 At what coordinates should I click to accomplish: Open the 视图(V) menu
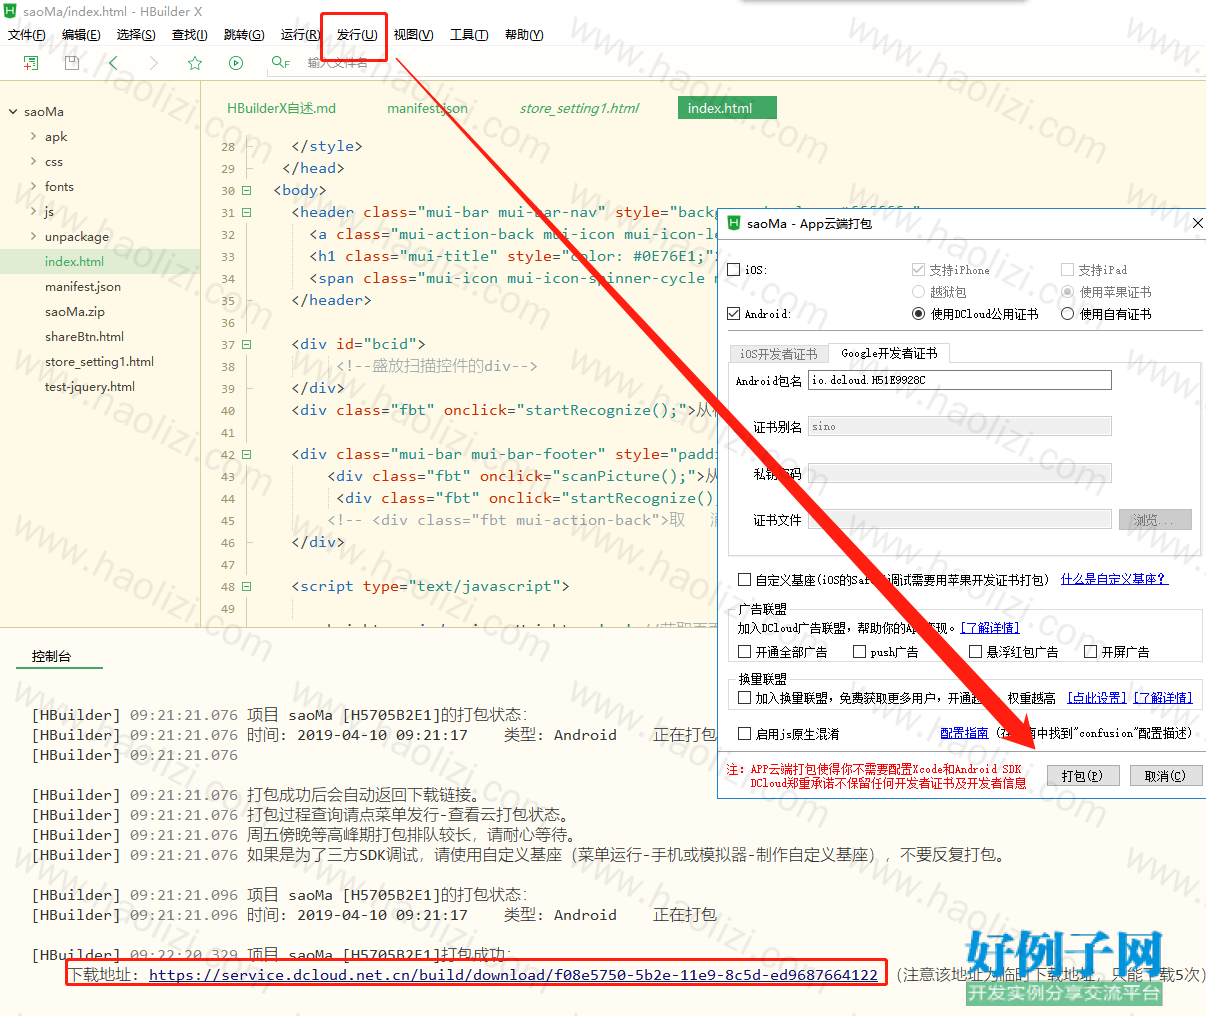(413, 35)
